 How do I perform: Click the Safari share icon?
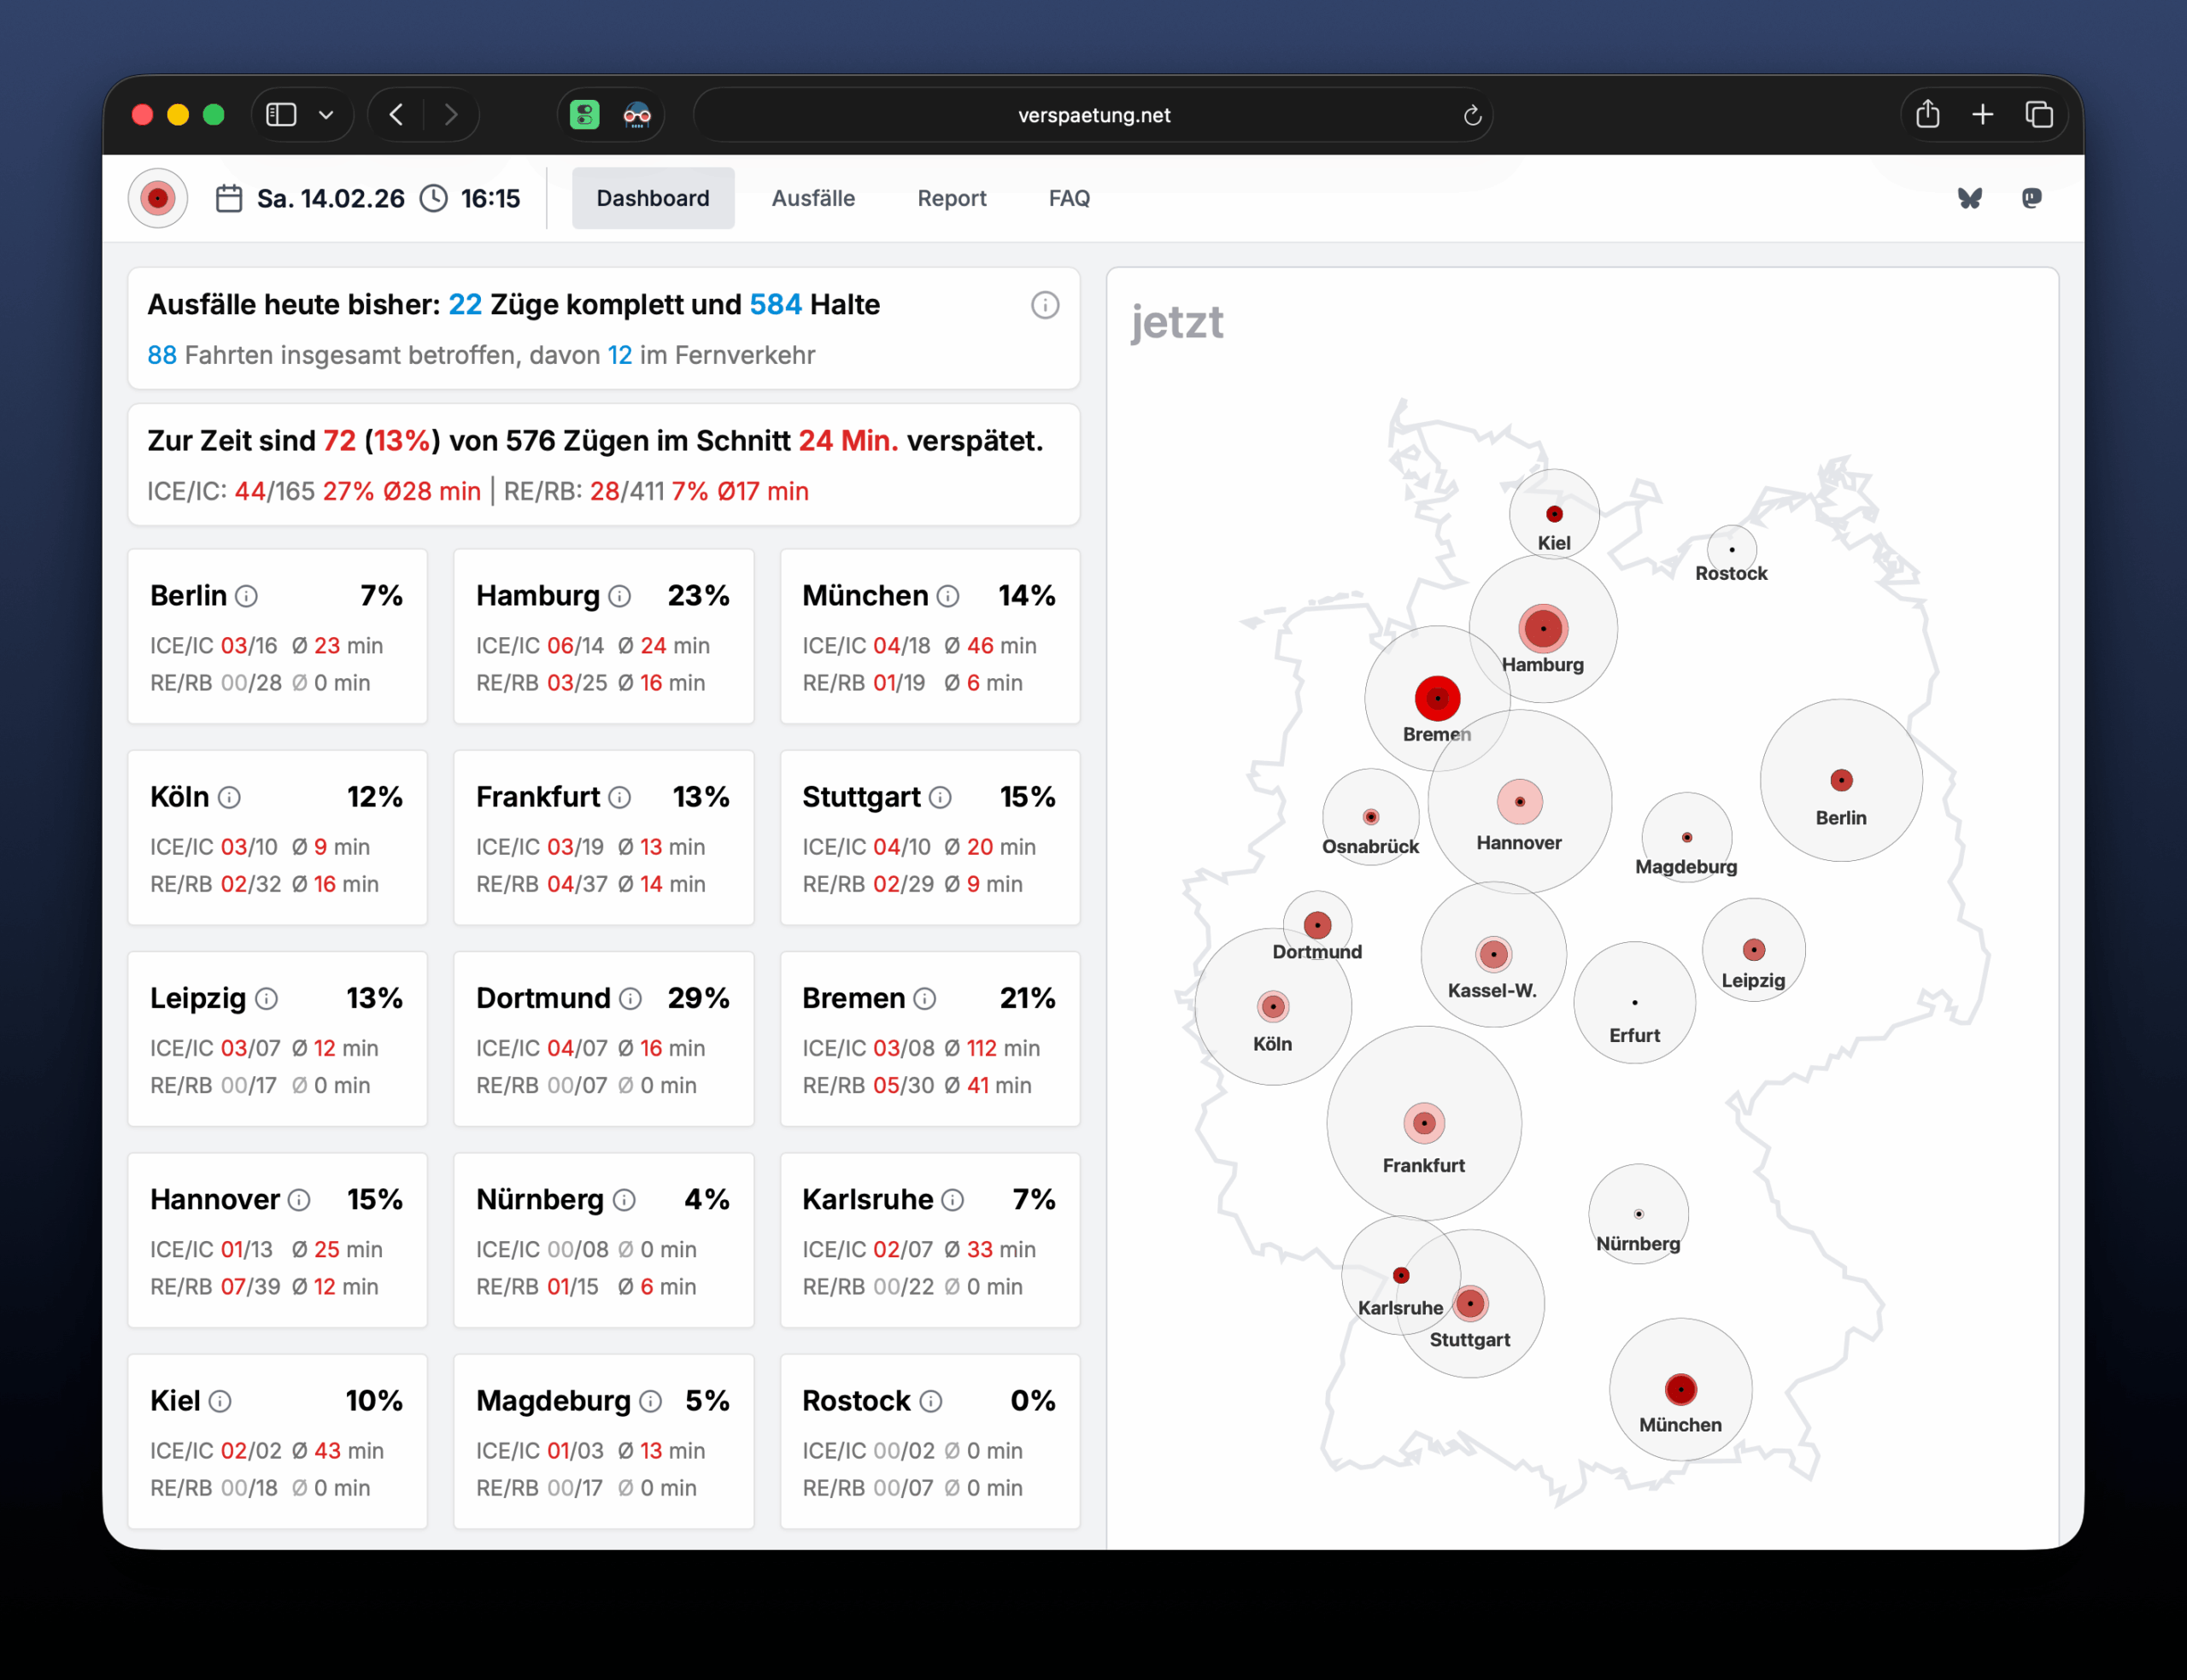click(1927, 115)
